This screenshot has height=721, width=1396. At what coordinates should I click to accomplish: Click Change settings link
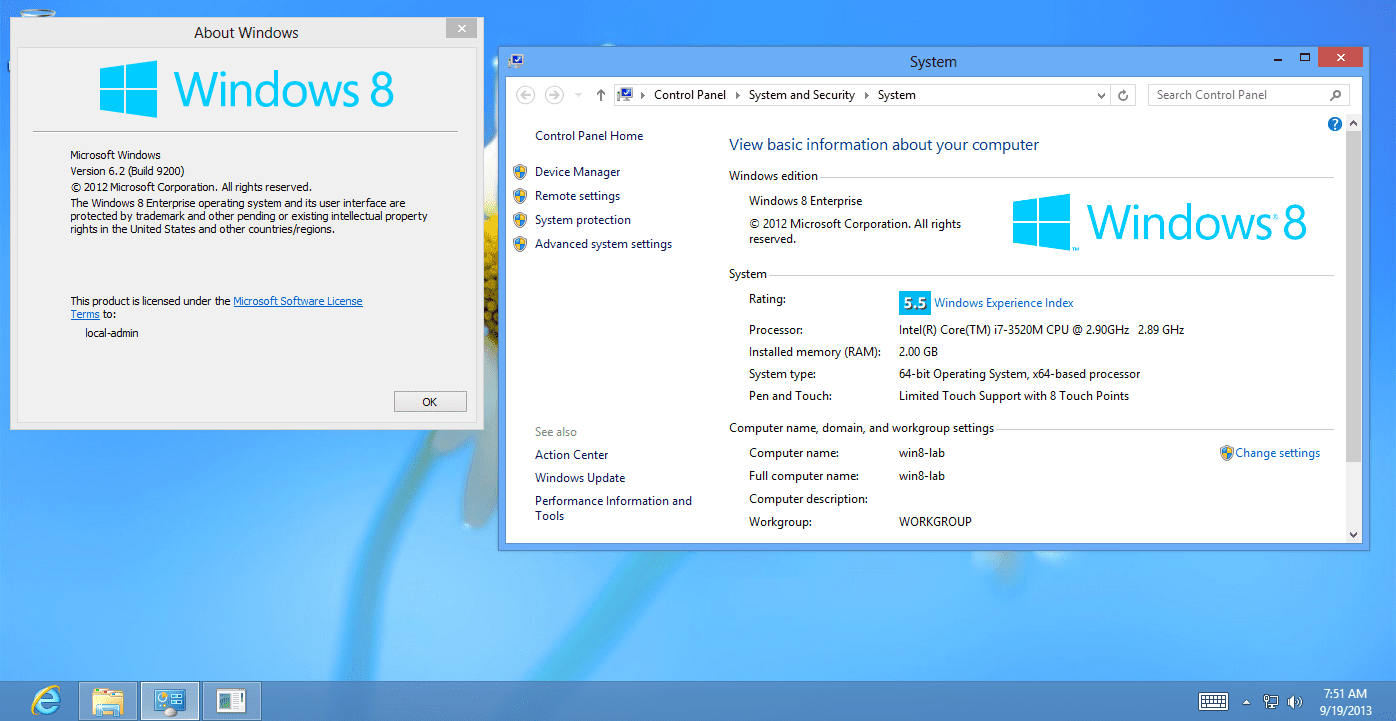point(1277,453)
